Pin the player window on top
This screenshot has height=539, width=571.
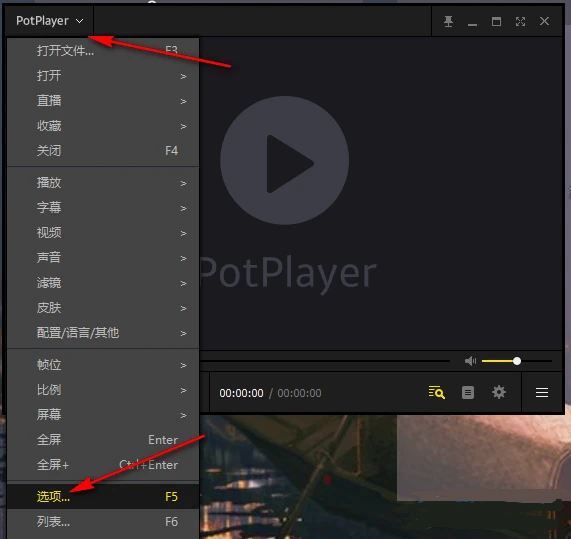(x=448, y=21)
